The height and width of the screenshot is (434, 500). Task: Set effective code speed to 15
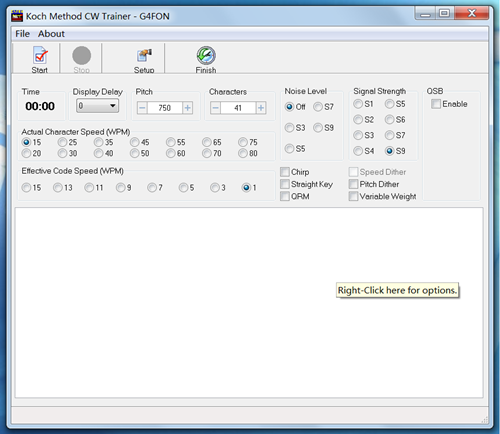coord(26,188)
